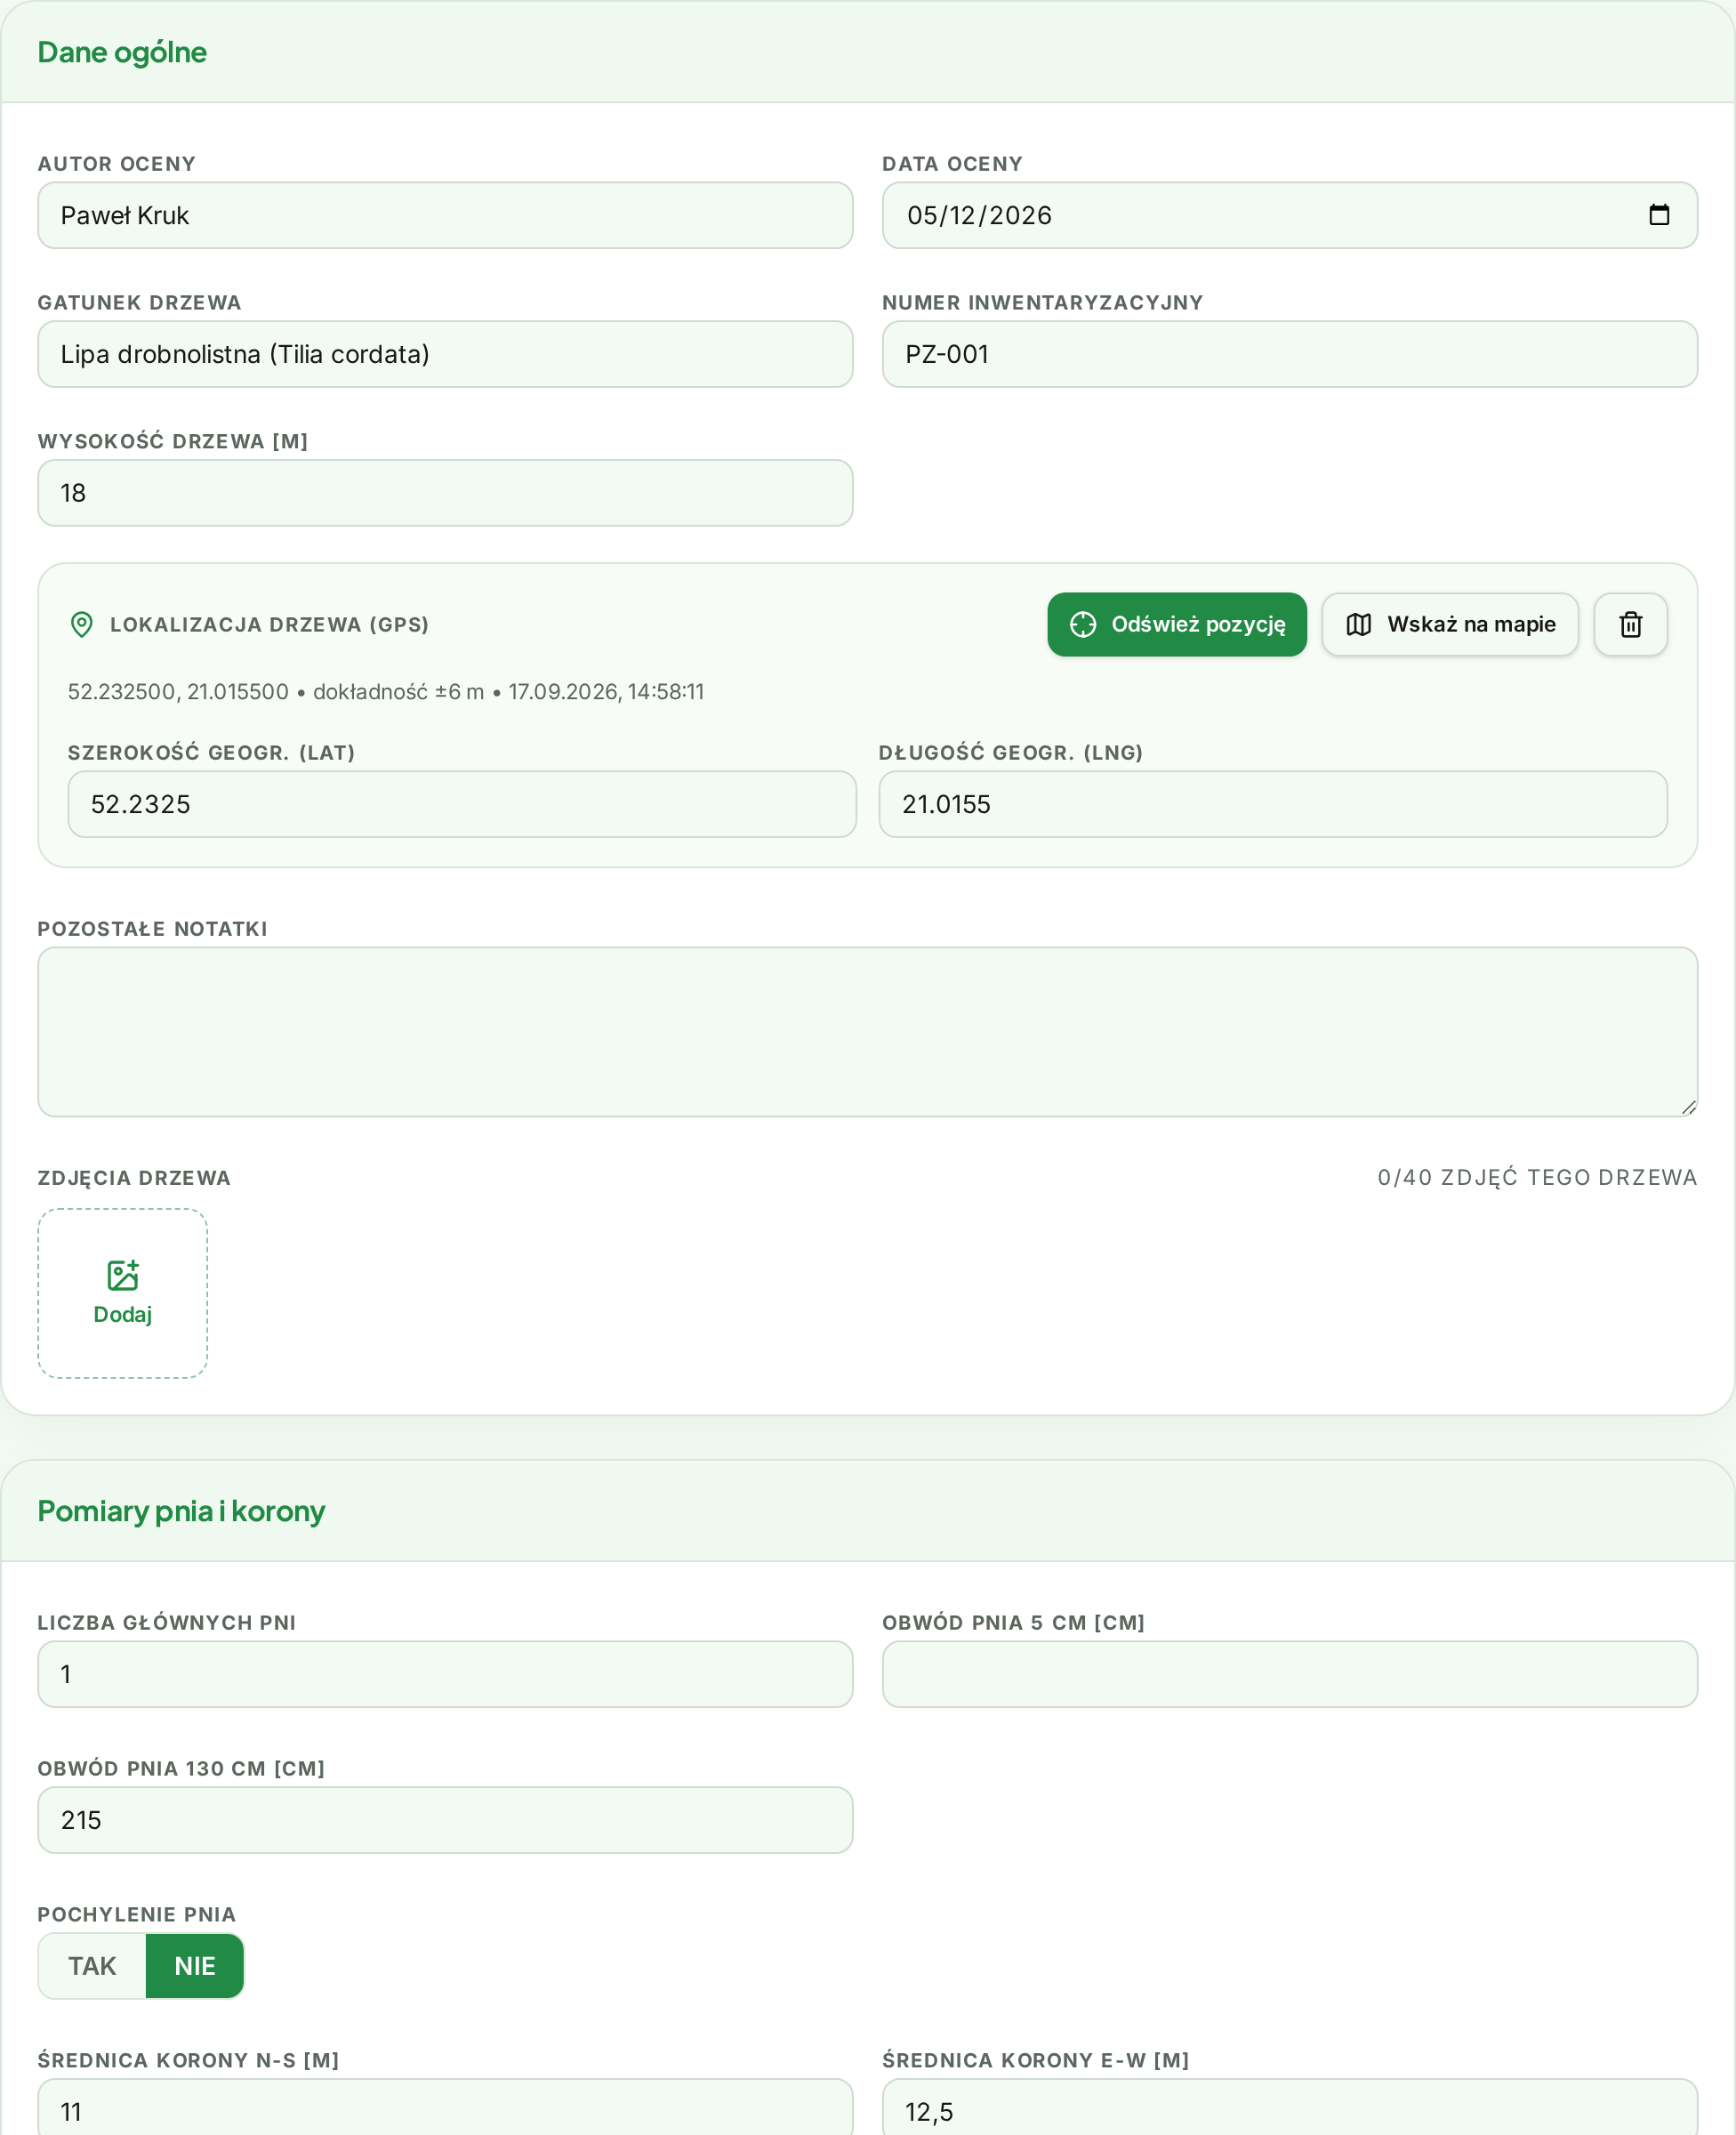The height and width of the screenshot is (2135, 1736).
Task: Click the Pozostałe notatki text area
Action: coord(867,1031)
